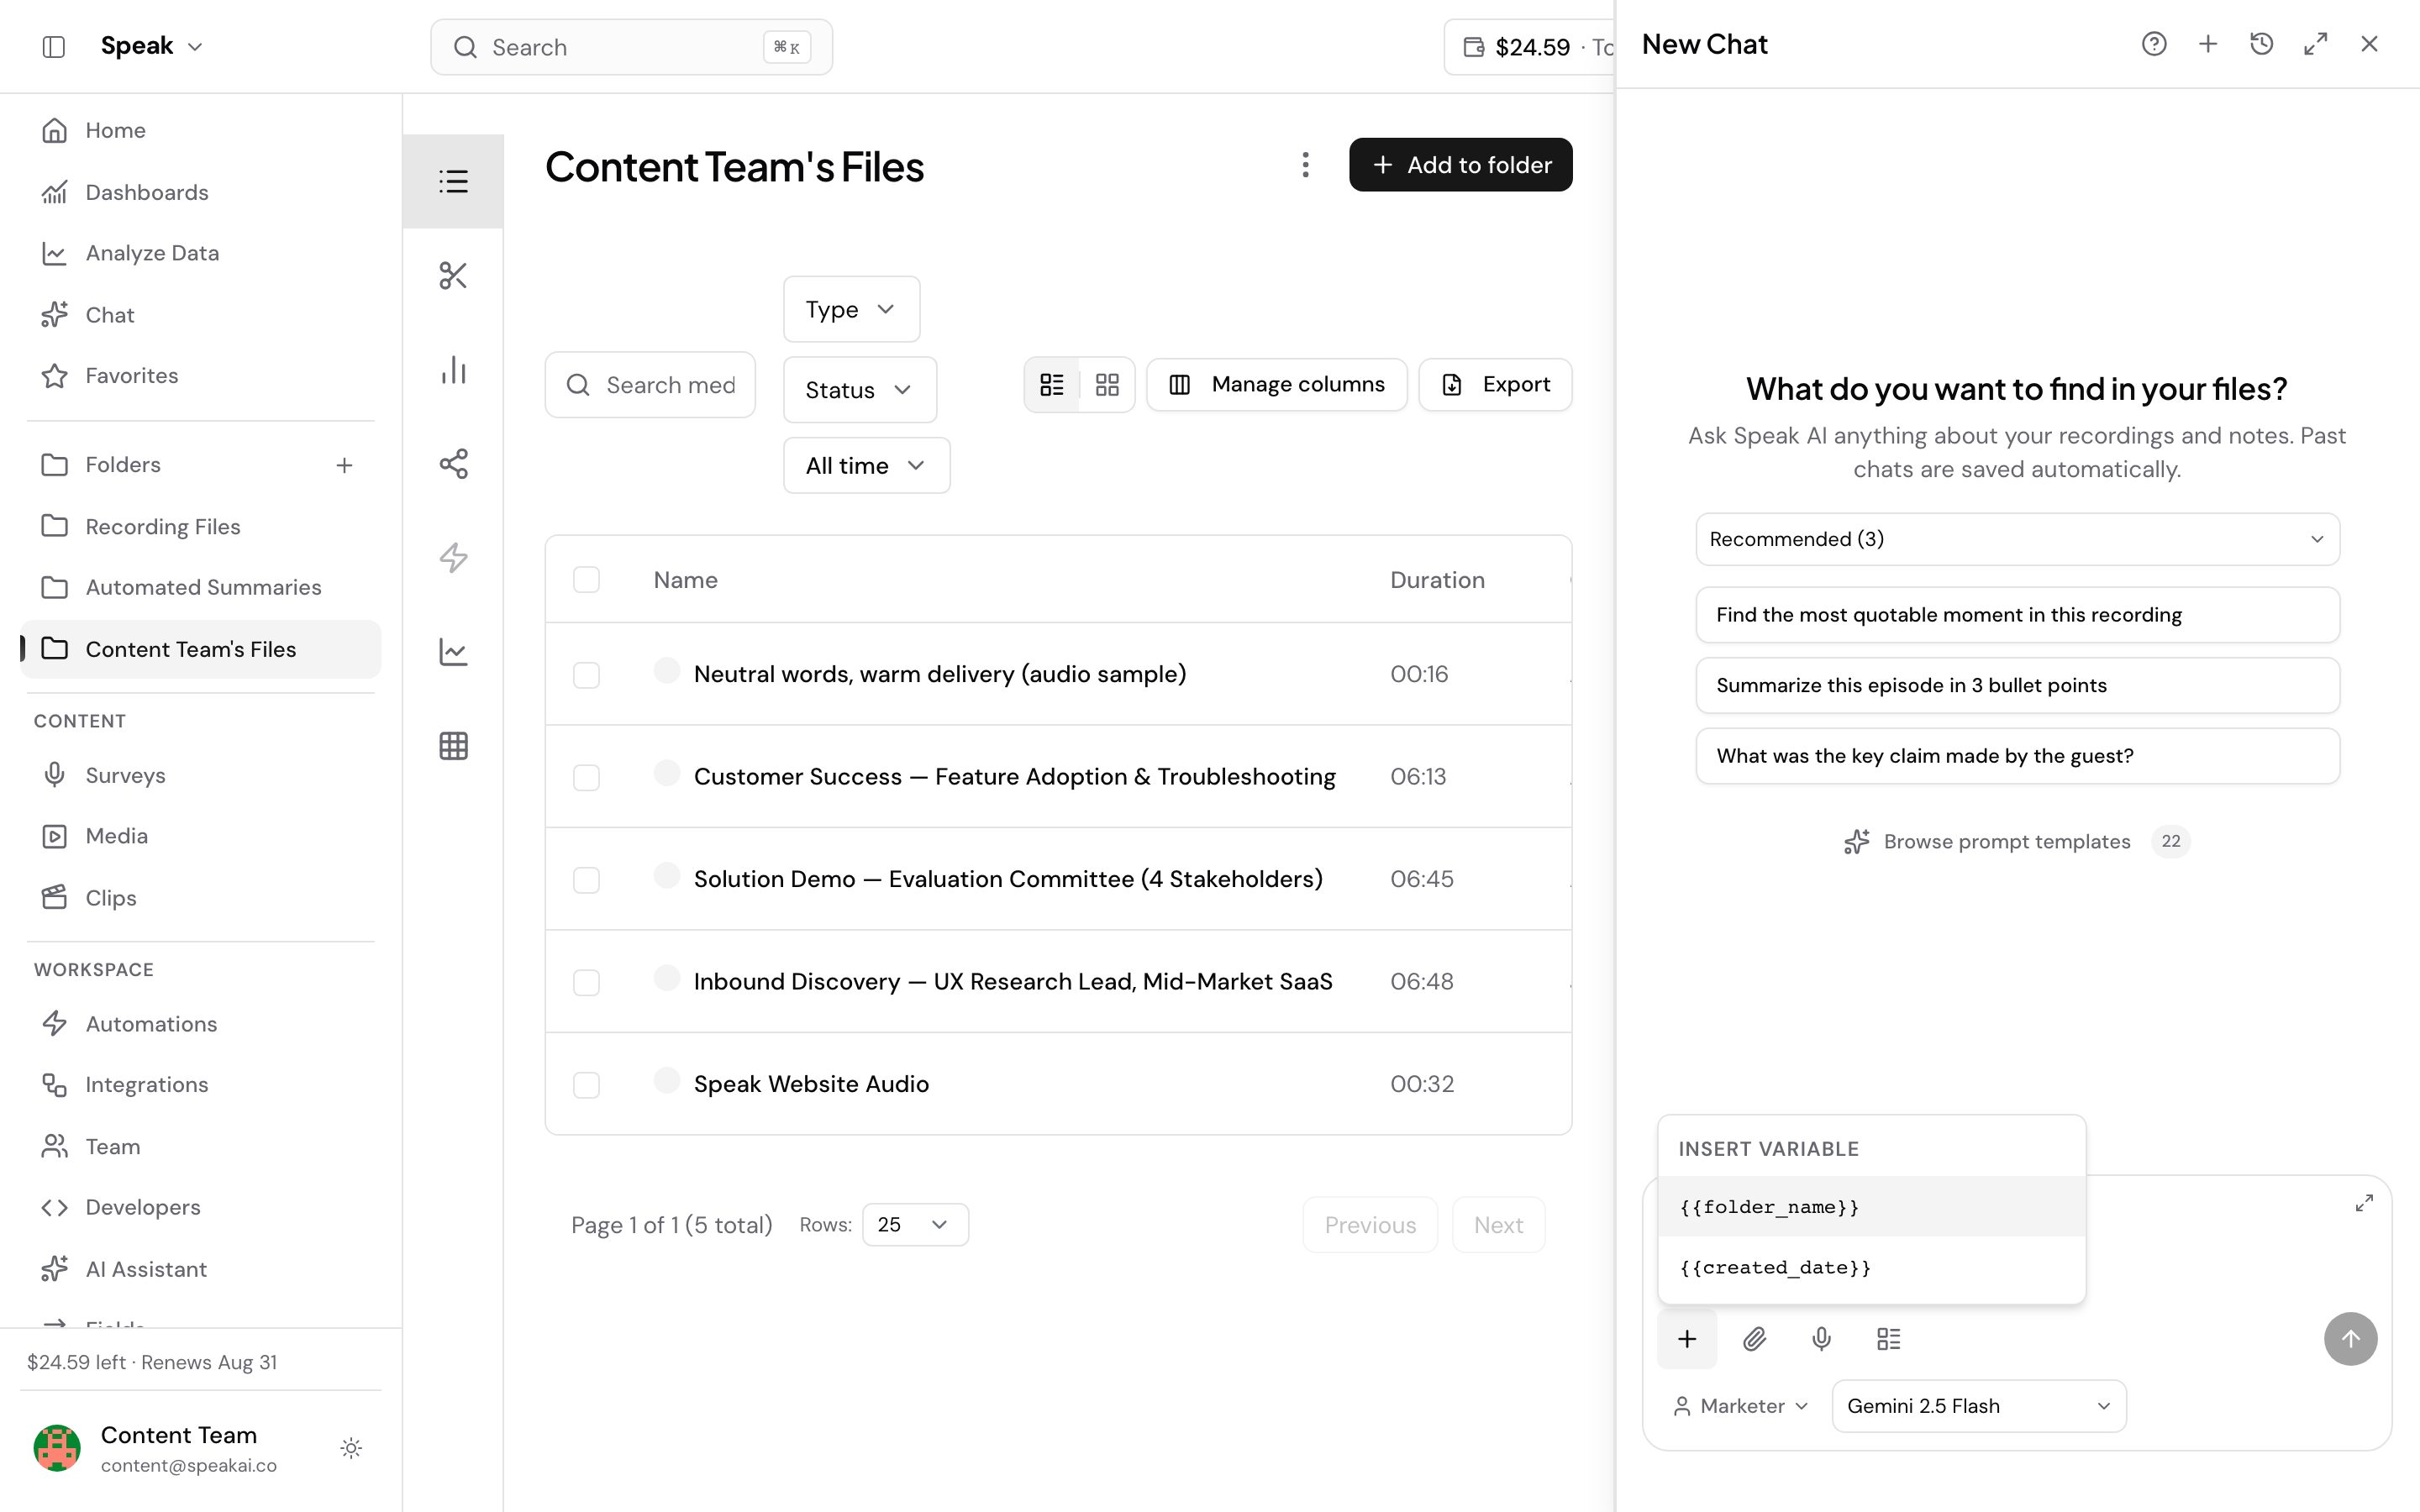Open the Type filter dropdown
This screenshot has width=2420, height=1512.
point(851,309)
